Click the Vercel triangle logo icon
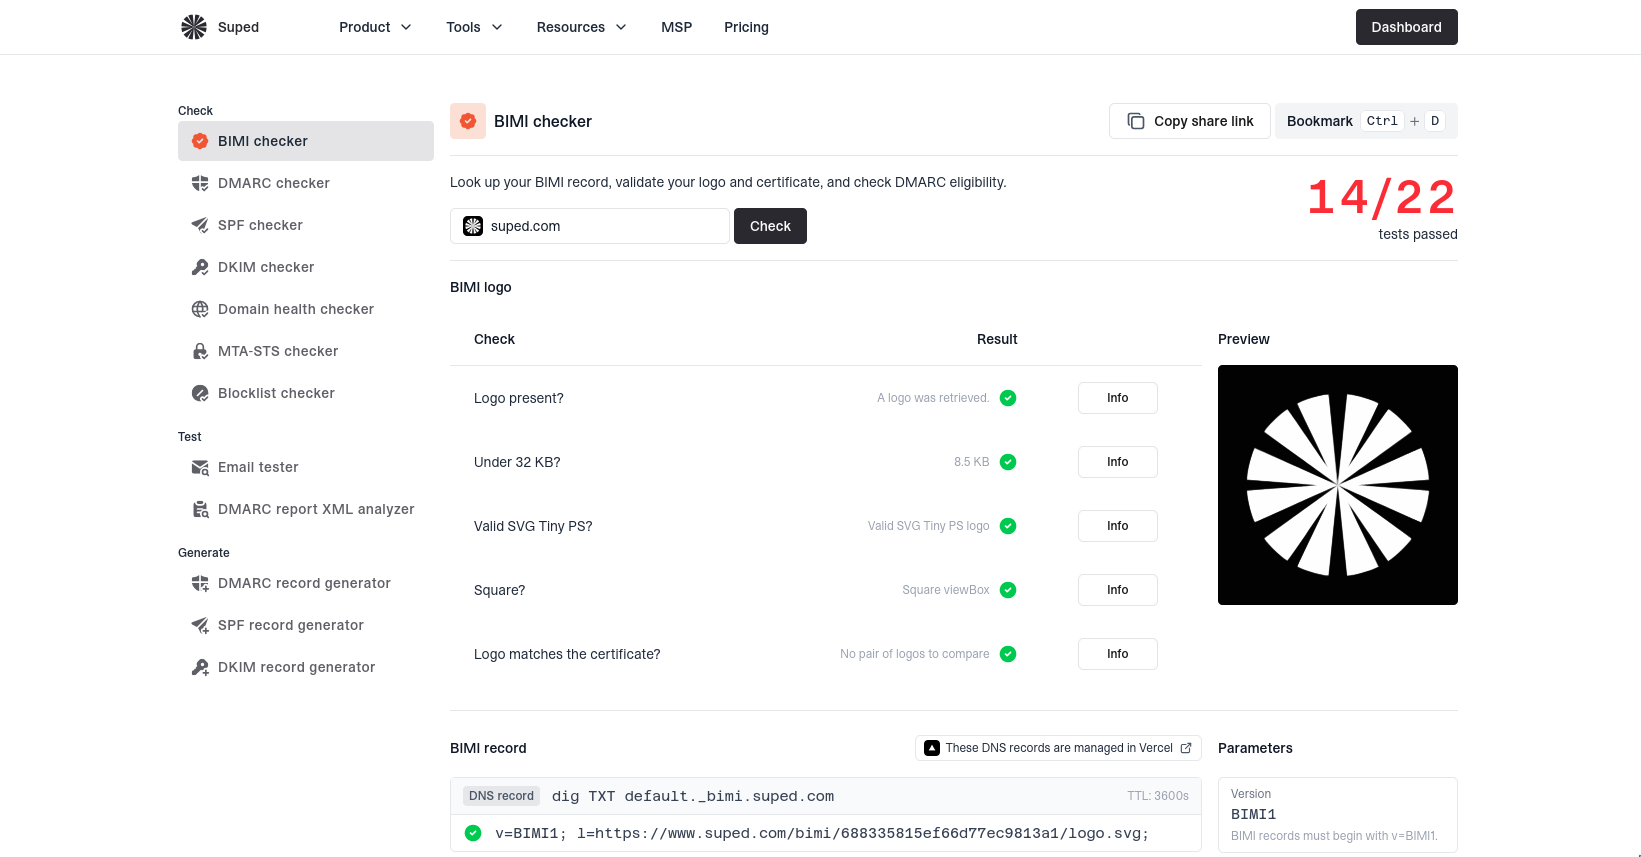 tap(932, 748)
